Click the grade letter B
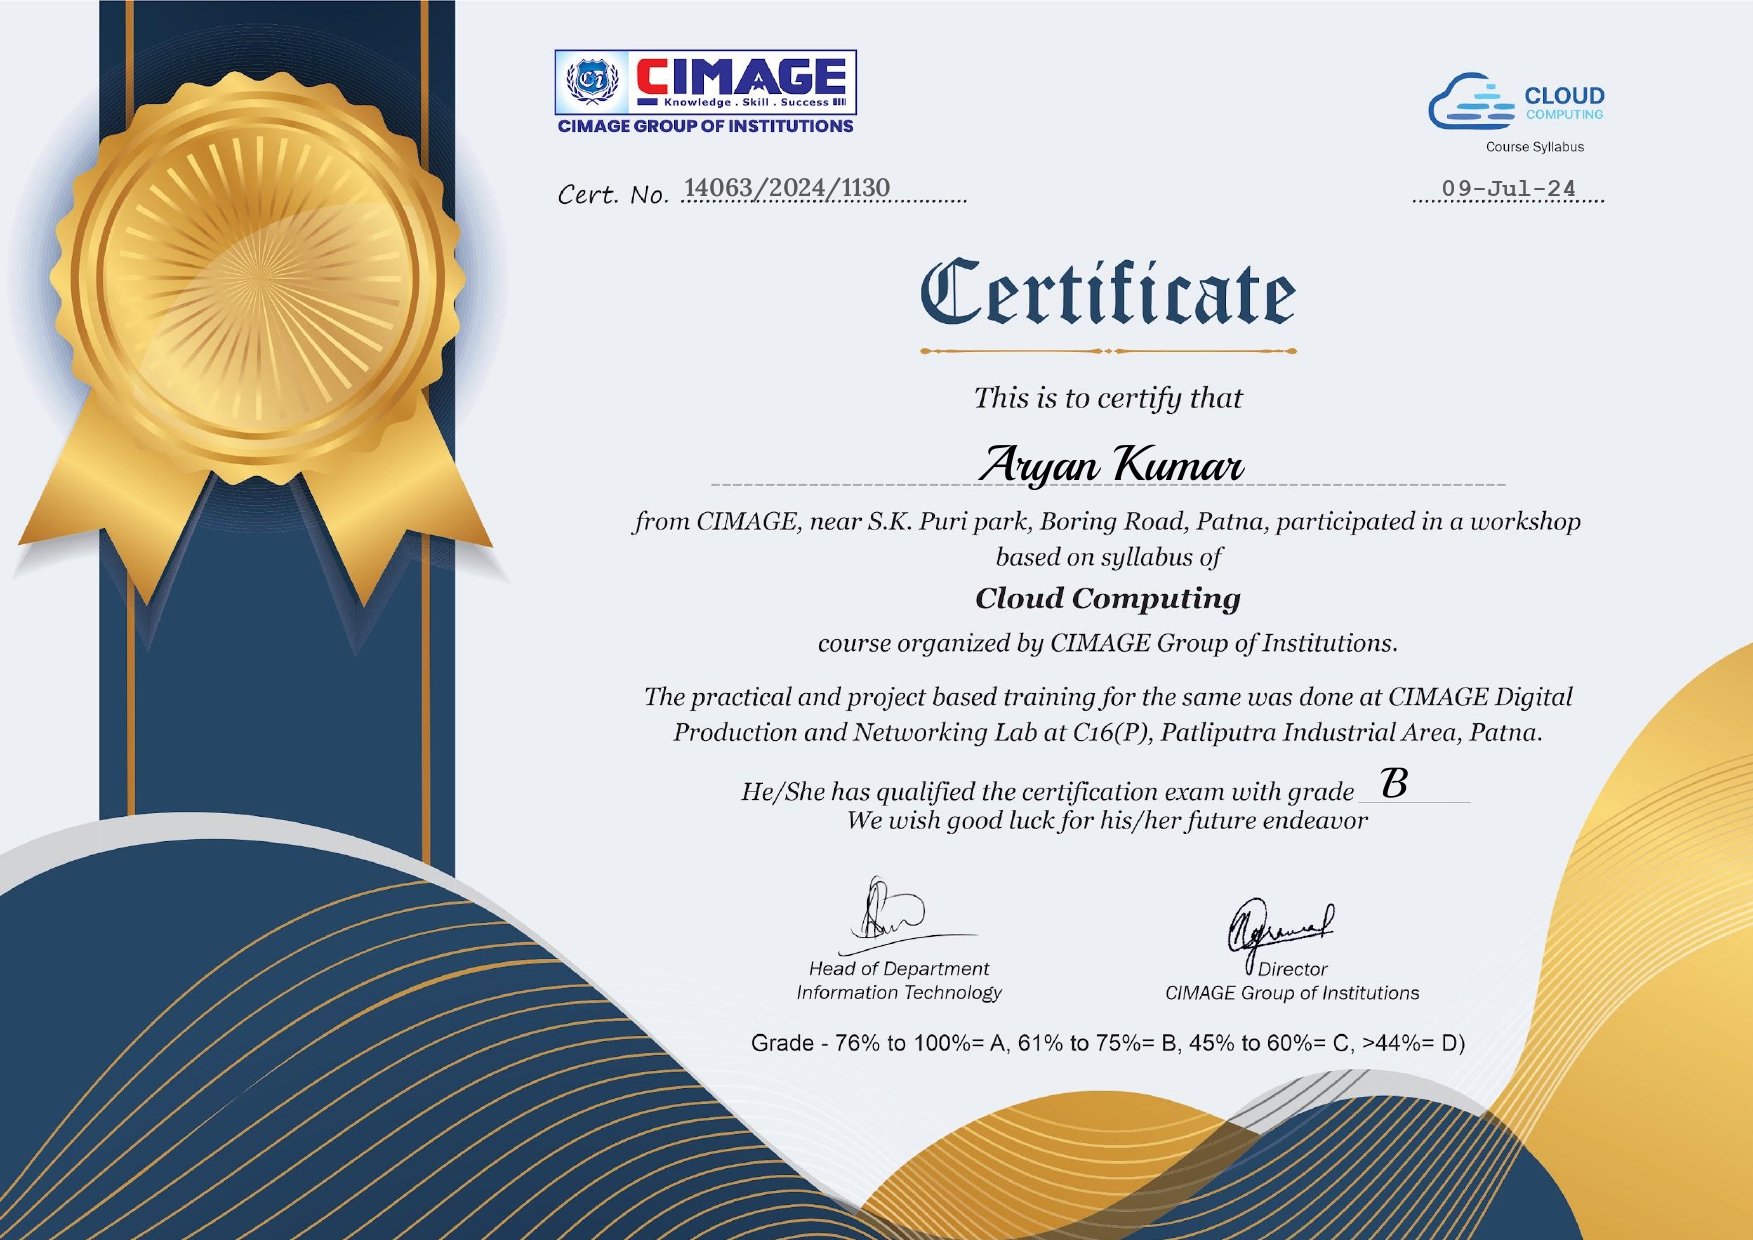Viewport: 1753px width, 1240px height. click(x=1394, y=783)
